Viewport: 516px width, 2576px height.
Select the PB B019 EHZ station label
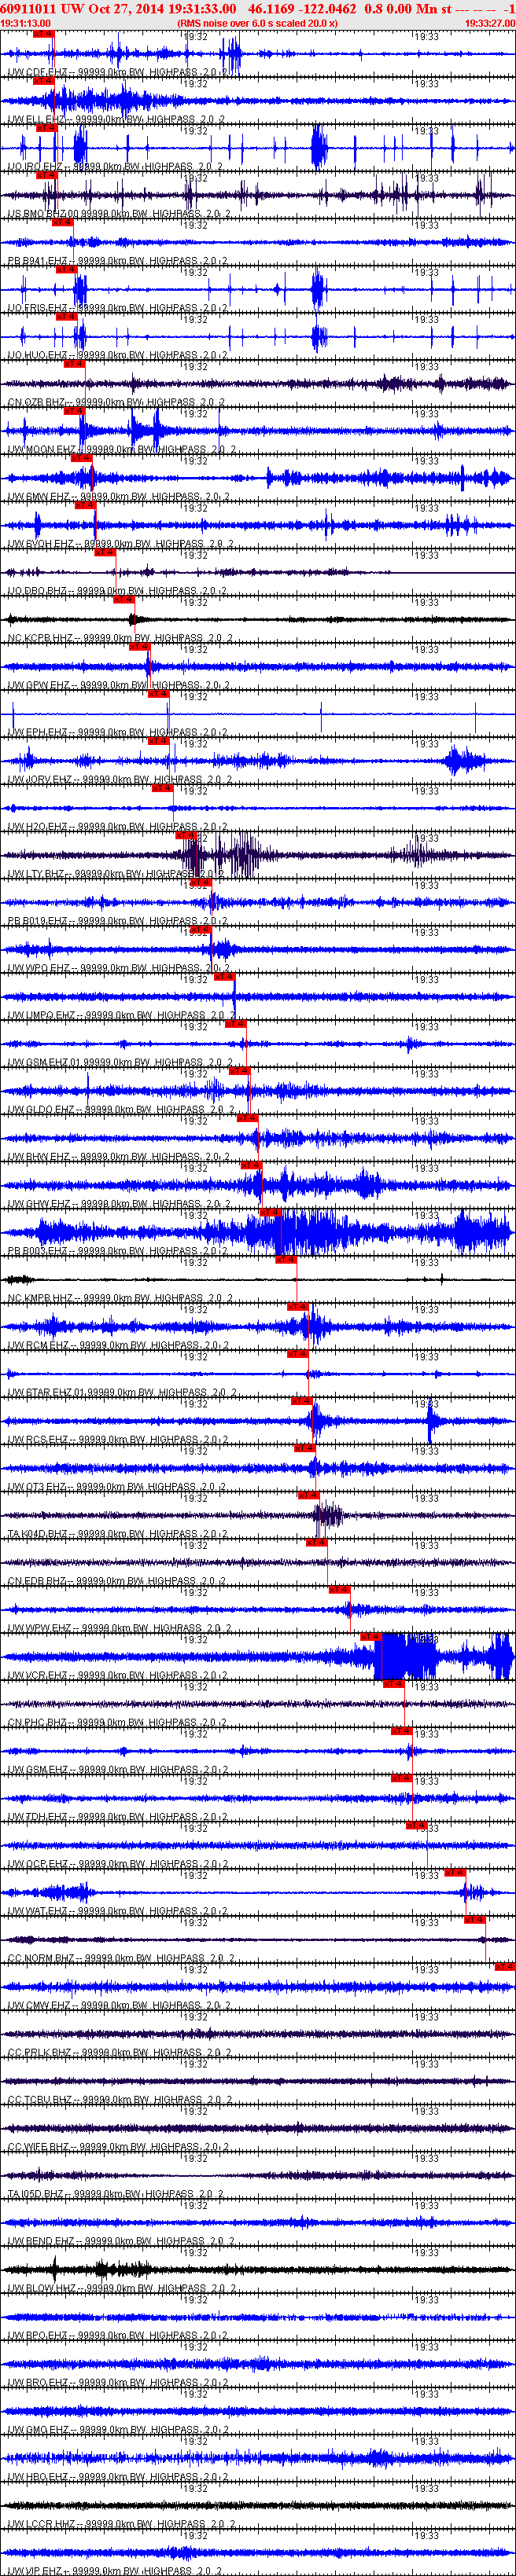(x=118, y=921)
